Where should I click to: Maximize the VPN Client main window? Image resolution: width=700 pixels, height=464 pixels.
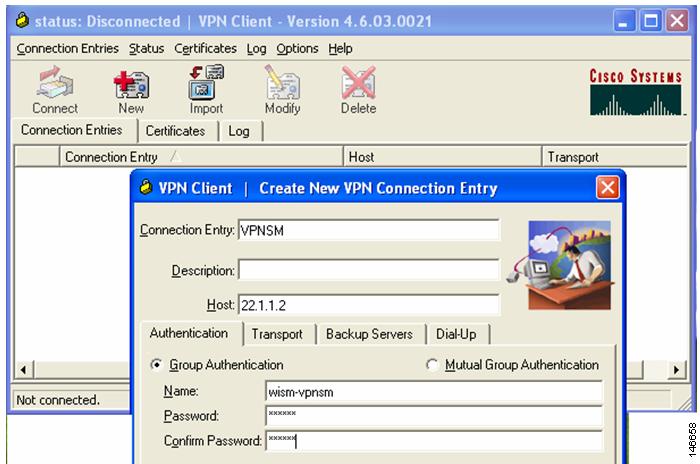651,21
